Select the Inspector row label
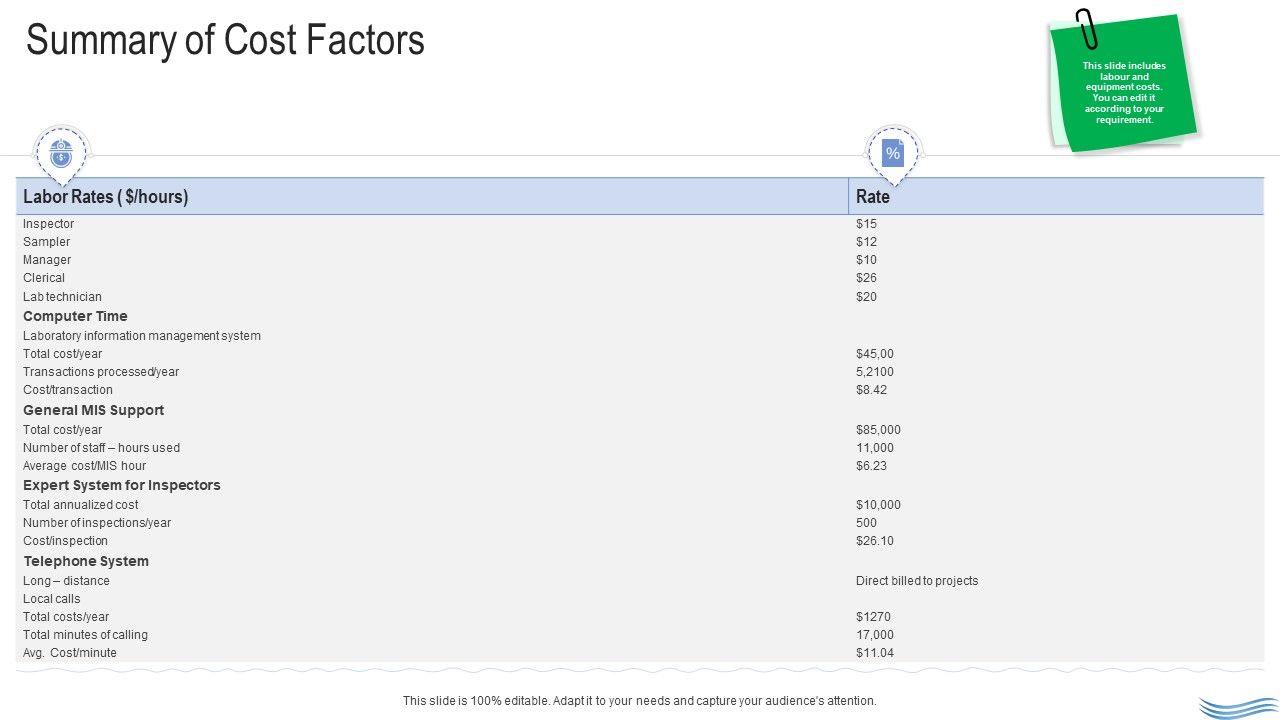 click(x=48, y=224)
